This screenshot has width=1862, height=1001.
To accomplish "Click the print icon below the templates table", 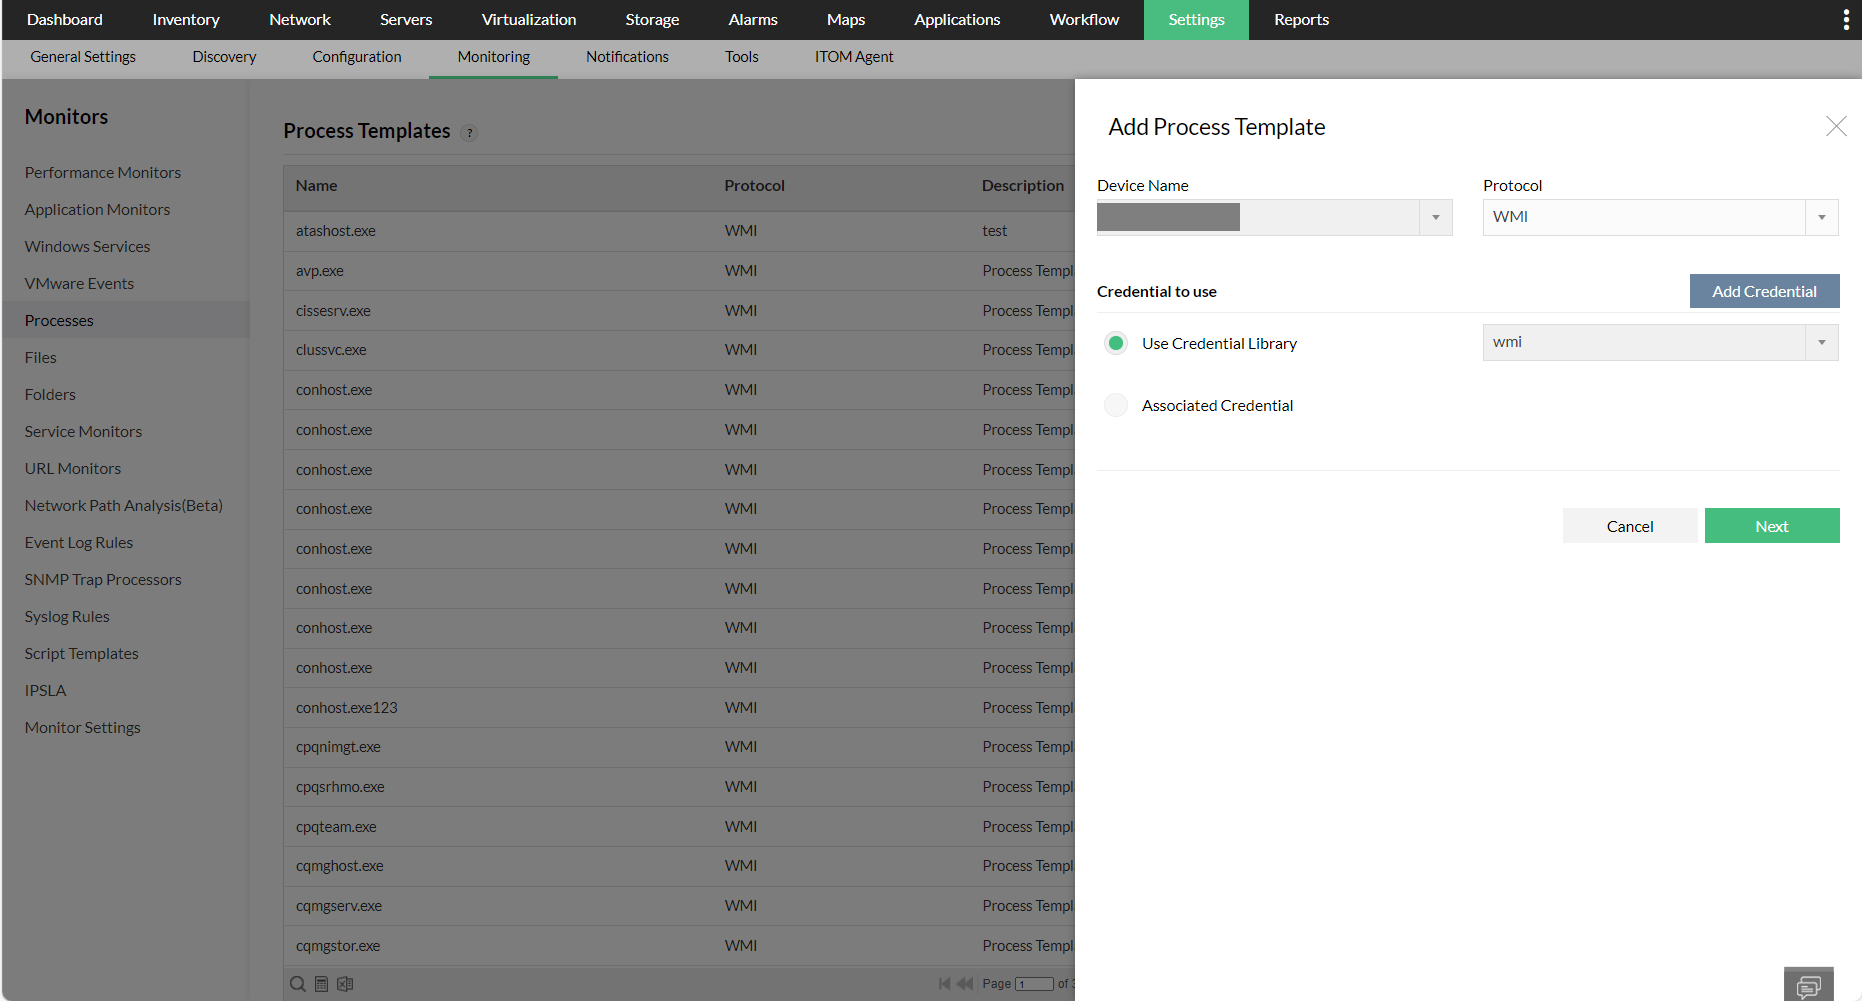I will coord(321,983).
